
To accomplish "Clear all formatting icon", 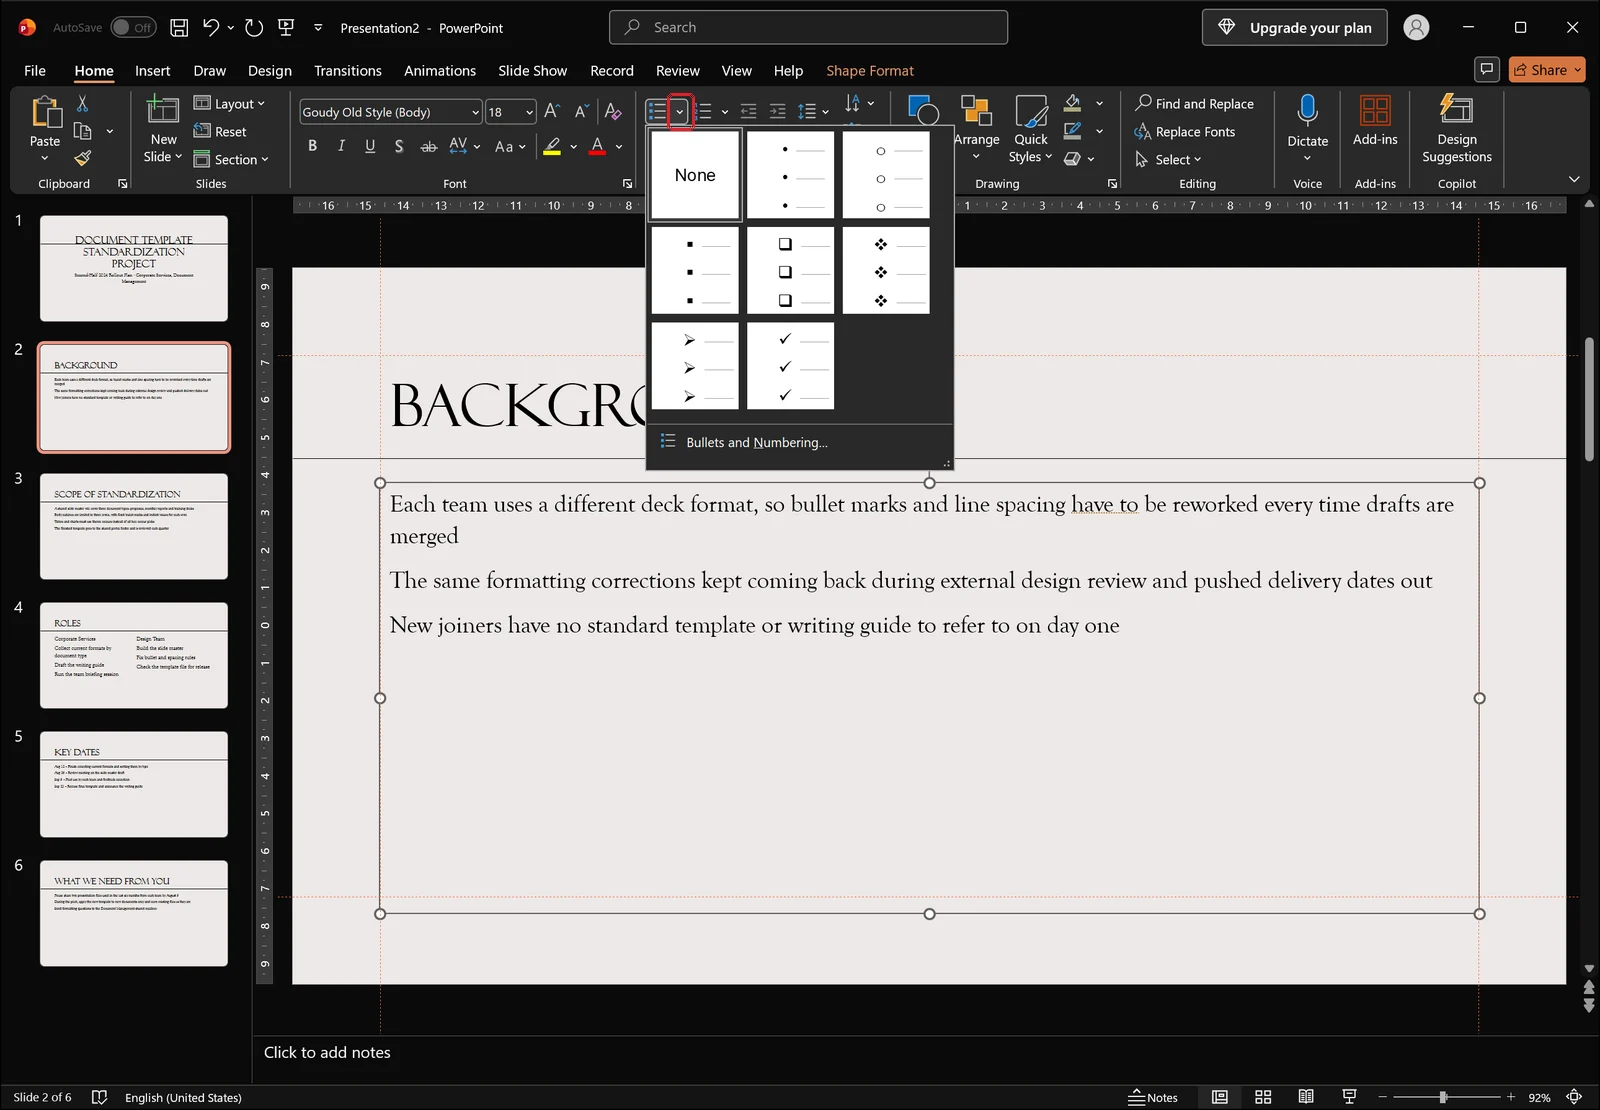I will [x=613, y=112].
